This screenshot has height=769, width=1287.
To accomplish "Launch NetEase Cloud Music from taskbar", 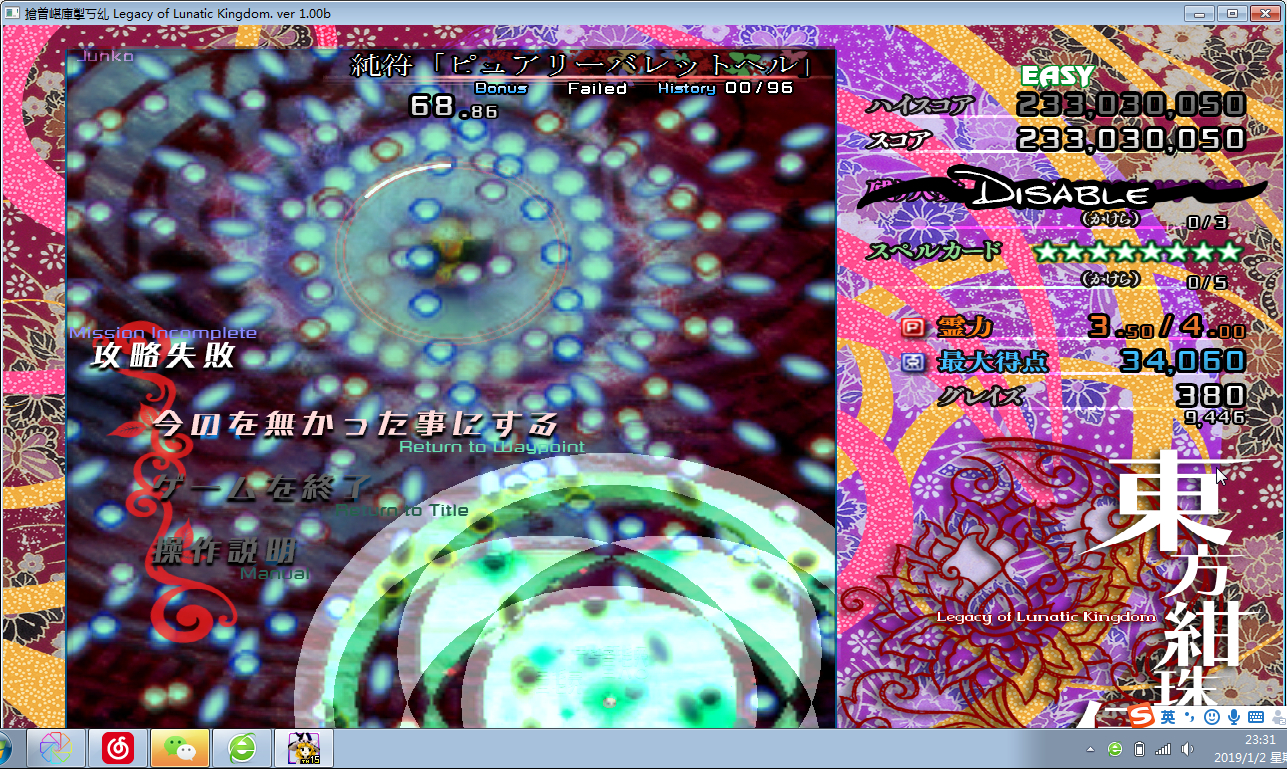I will coord(118,748).
